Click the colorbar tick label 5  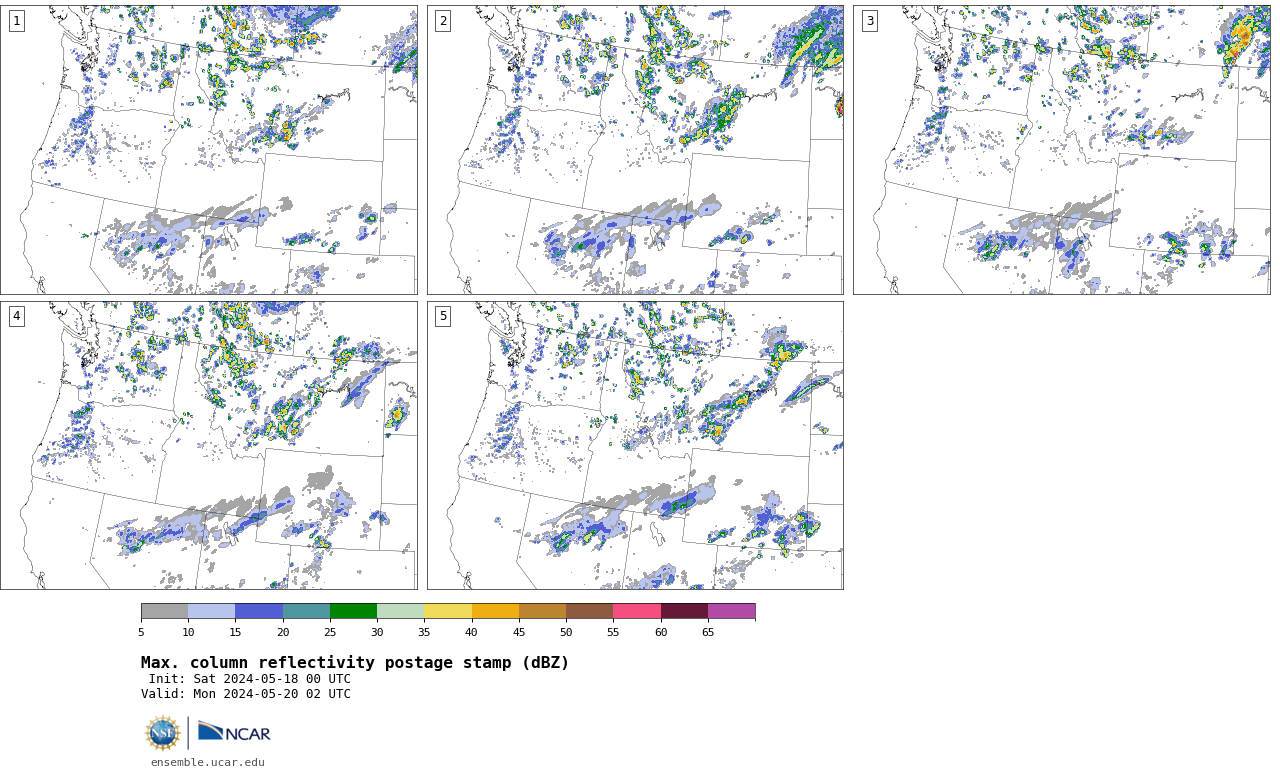click(x=141, y=632)
